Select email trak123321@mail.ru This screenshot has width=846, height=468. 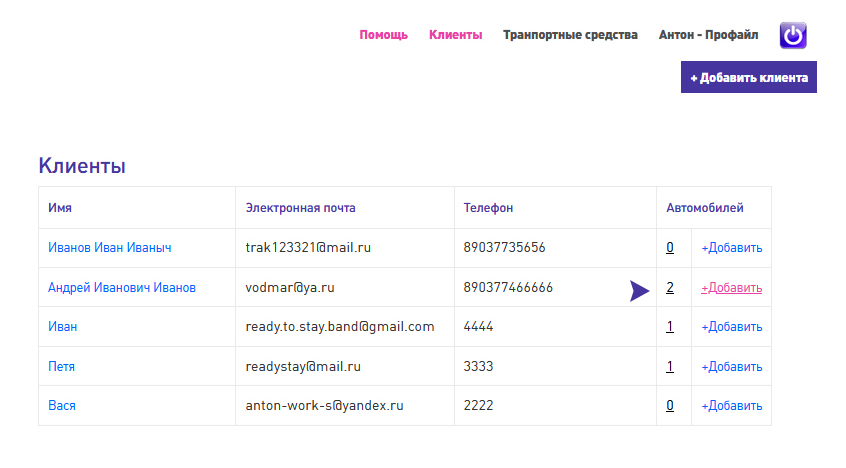[x=308, y=248]
